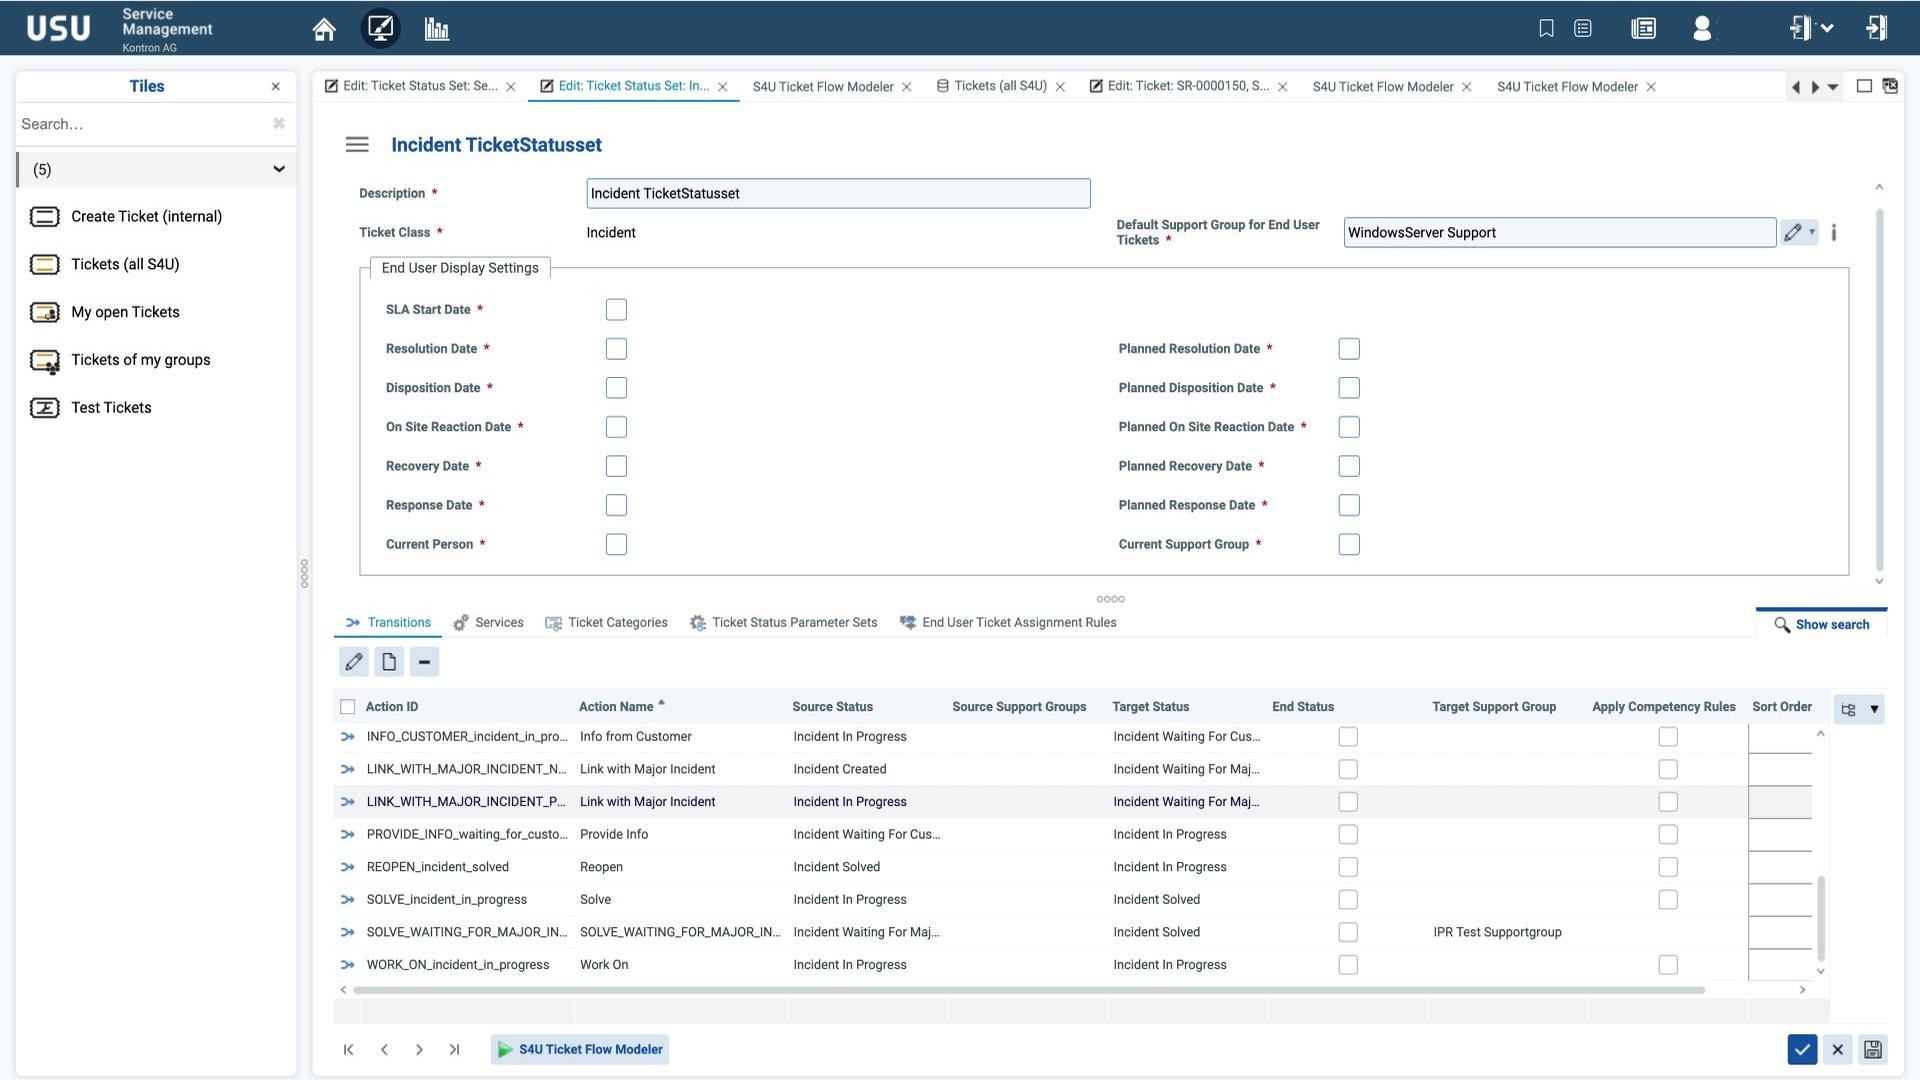Go to the Home icon
Screen dimensions: 1920x1080
click(323, 29)
